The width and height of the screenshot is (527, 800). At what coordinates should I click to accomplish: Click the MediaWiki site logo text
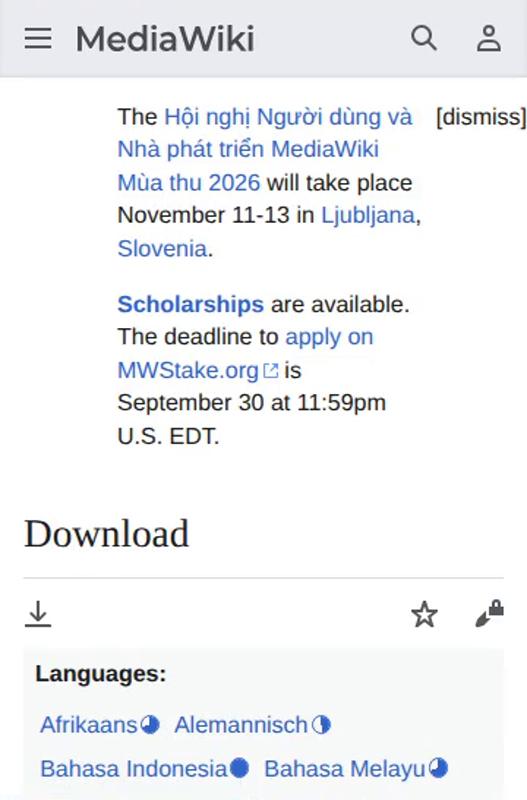[x=165, y=39]
